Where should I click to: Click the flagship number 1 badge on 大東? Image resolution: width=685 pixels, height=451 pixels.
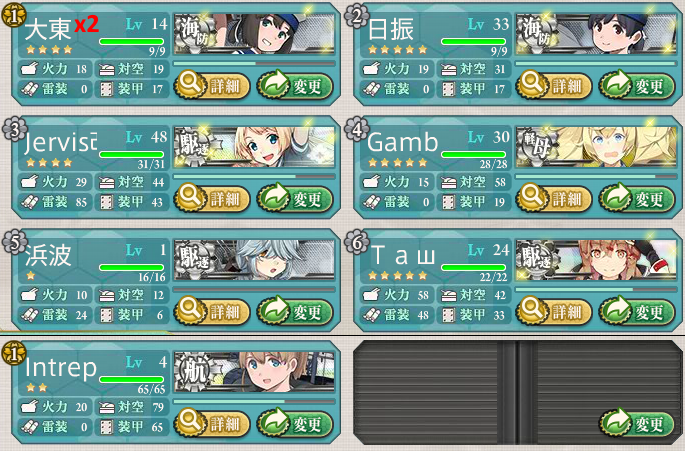pyautogui.click(x=13, y=15)
